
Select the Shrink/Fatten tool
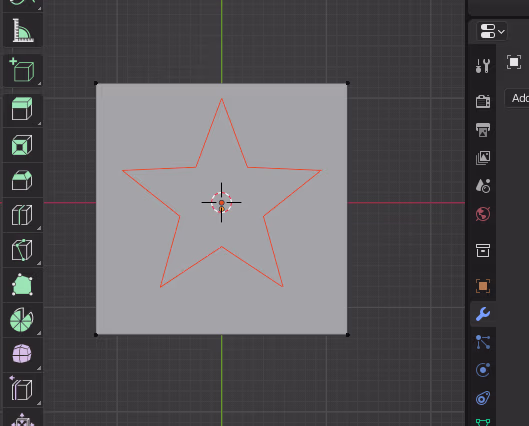[x=23, y=418]
